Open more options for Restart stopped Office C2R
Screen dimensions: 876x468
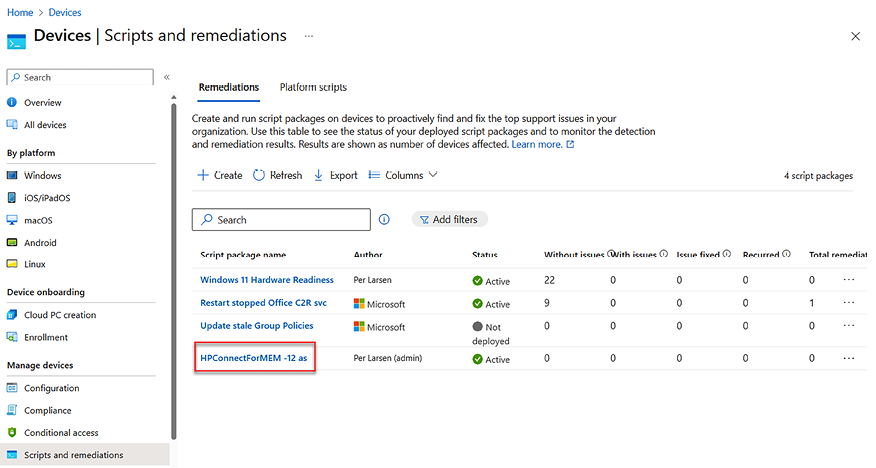click(x=849, y=303)
